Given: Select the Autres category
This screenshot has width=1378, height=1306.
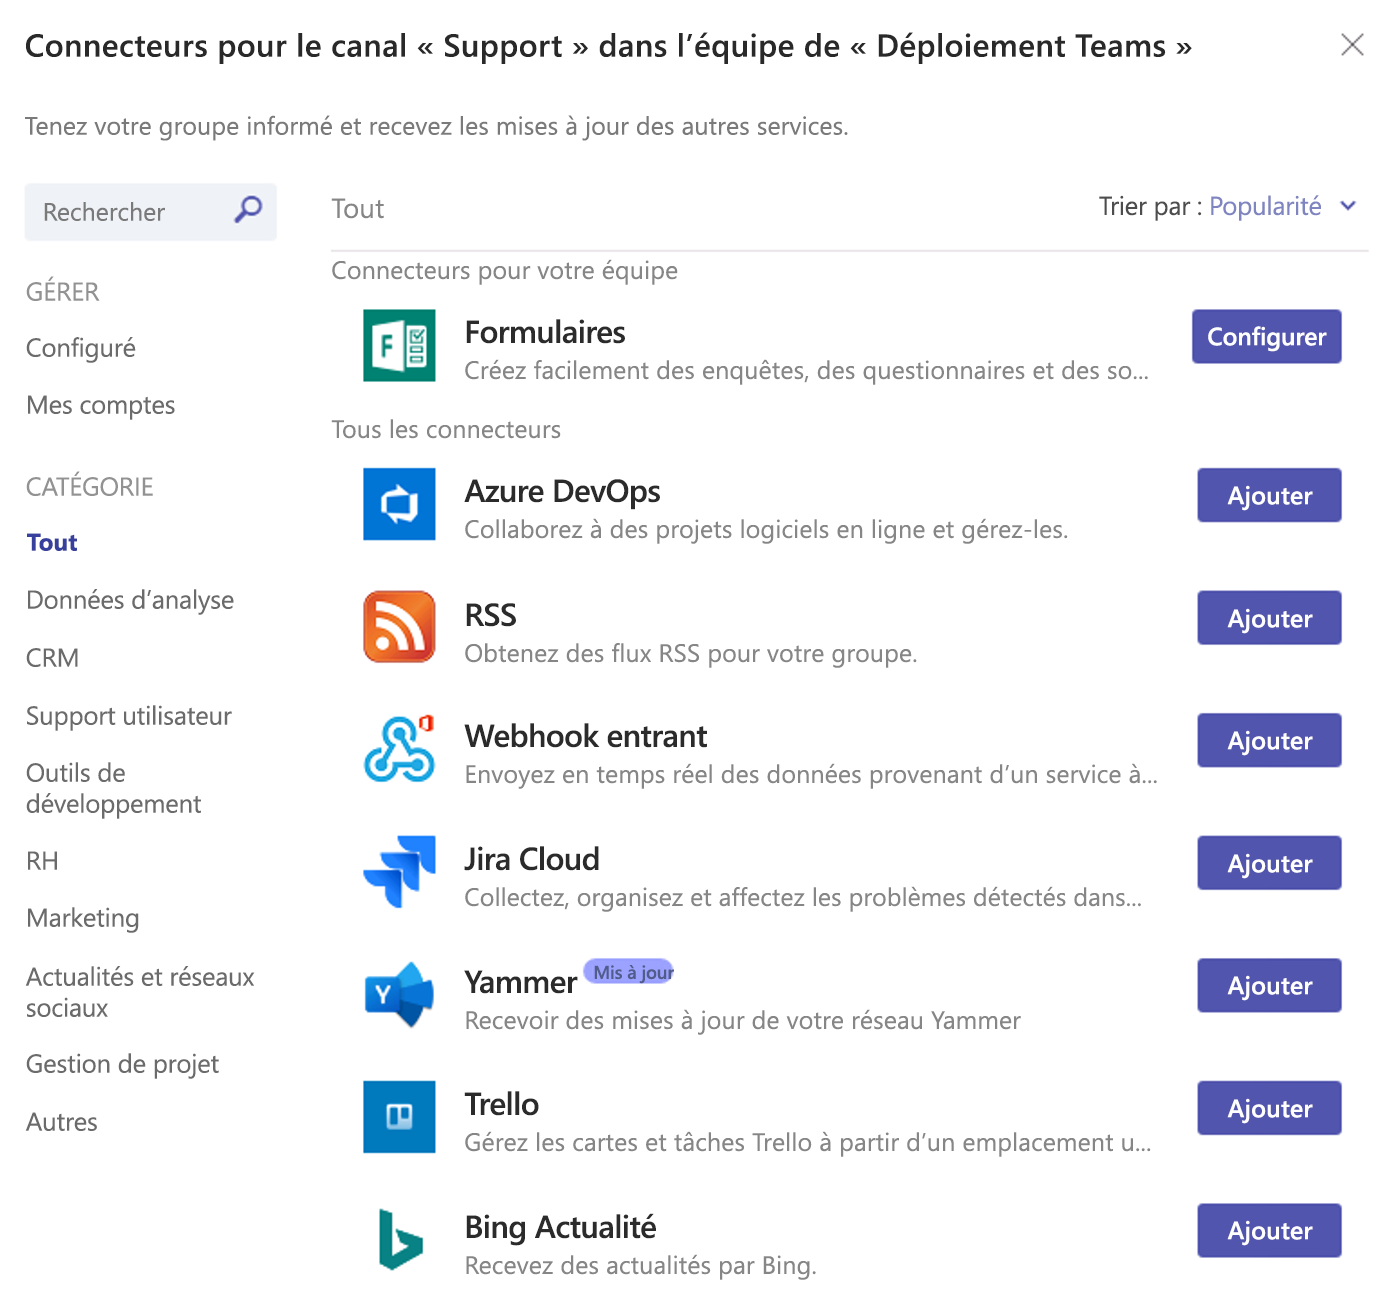Looking at the screenshot, I should [x=62, y=1122].
